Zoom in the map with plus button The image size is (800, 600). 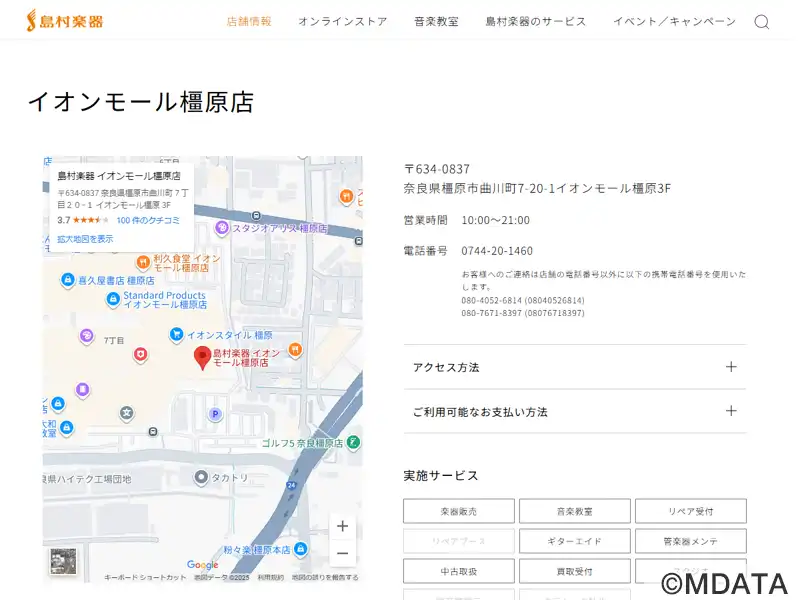(342, 526)
